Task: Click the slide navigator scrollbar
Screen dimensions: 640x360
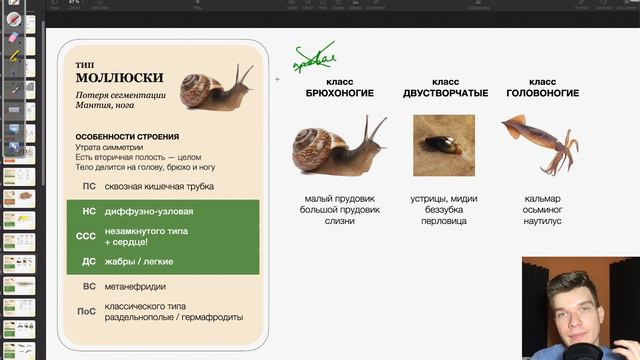Action: (43, 102)
